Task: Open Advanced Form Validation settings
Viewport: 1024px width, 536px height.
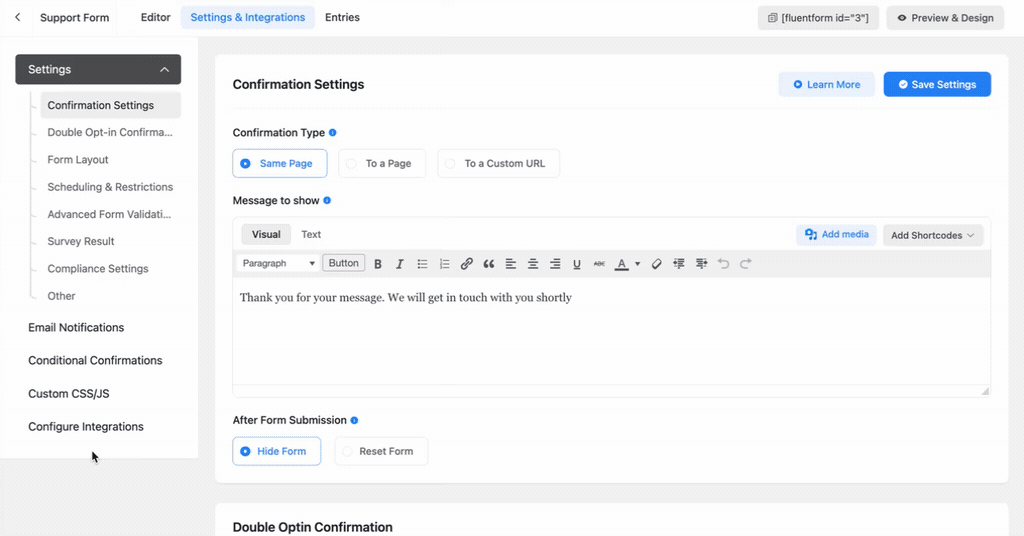Action: click(109, 214)
